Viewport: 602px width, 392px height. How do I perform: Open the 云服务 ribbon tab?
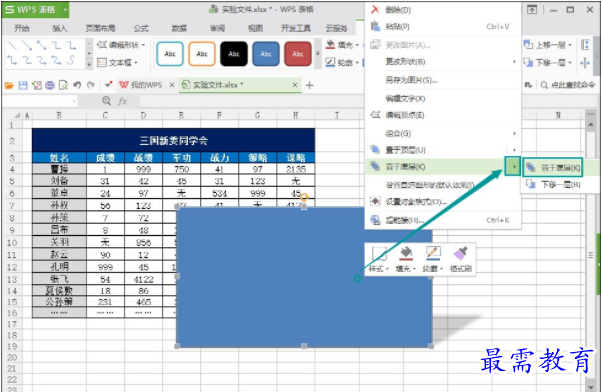click(336, 28)
